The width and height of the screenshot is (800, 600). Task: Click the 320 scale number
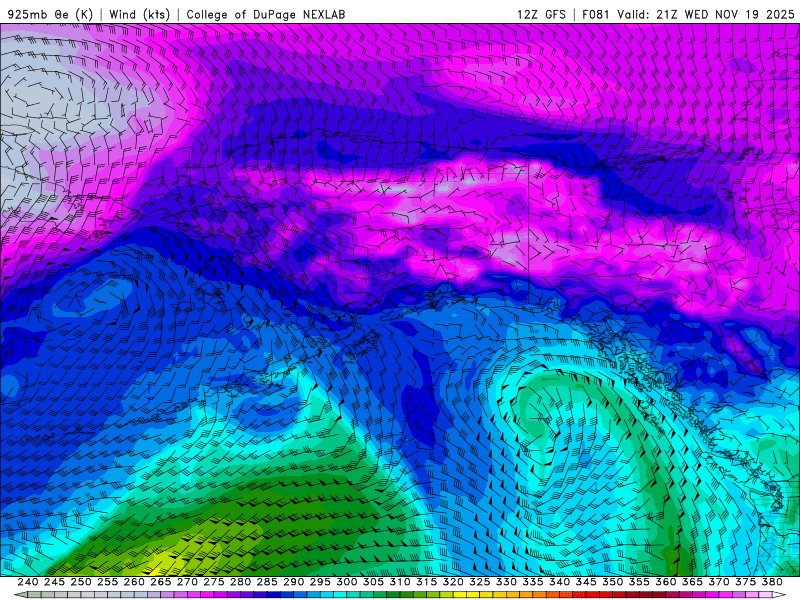point(453,582)
